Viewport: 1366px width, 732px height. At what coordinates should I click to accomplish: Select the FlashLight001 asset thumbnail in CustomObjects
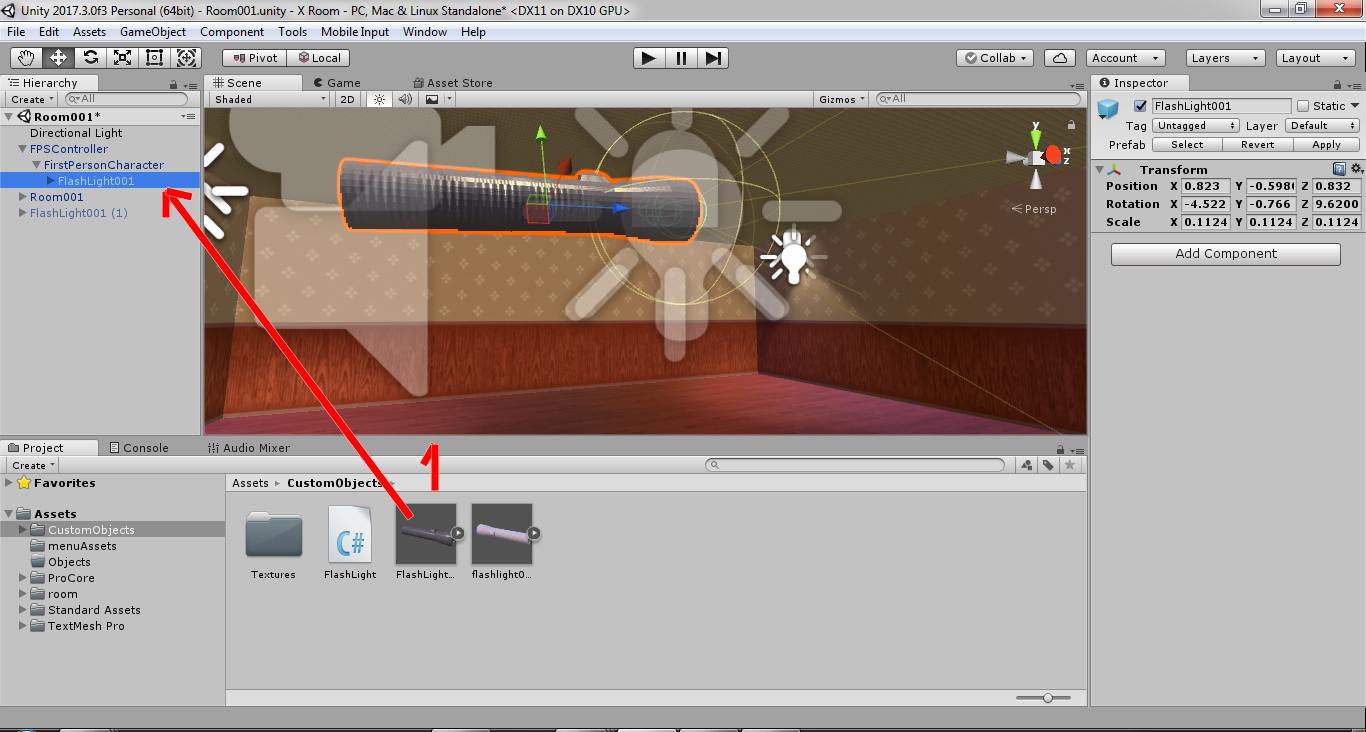click(x=427, y=535)
